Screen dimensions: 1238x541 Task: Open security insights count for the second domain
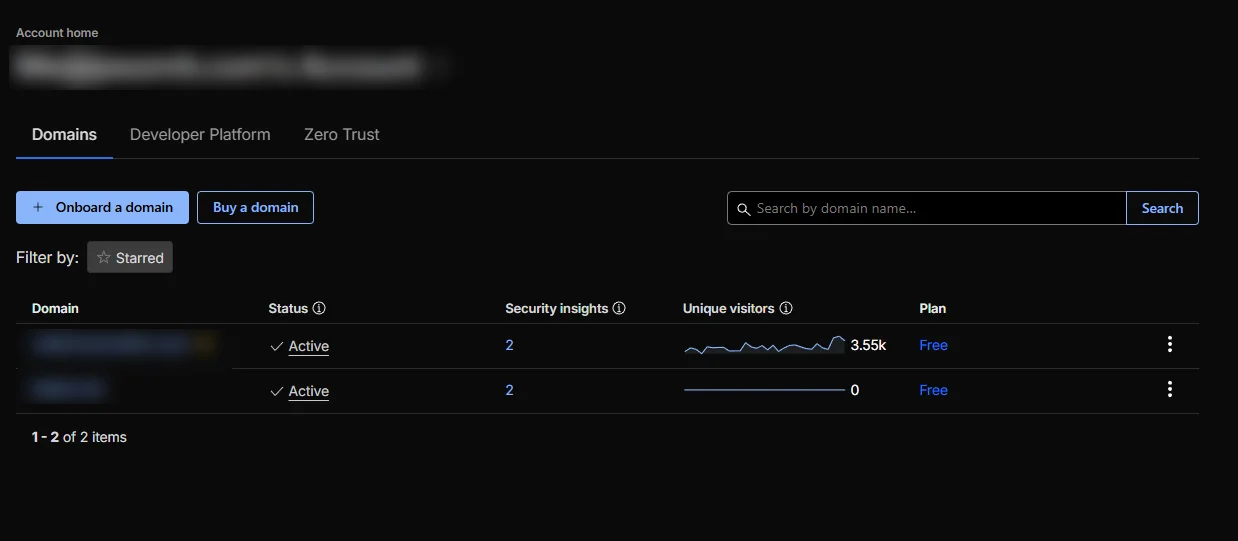(x=509, y=390)
